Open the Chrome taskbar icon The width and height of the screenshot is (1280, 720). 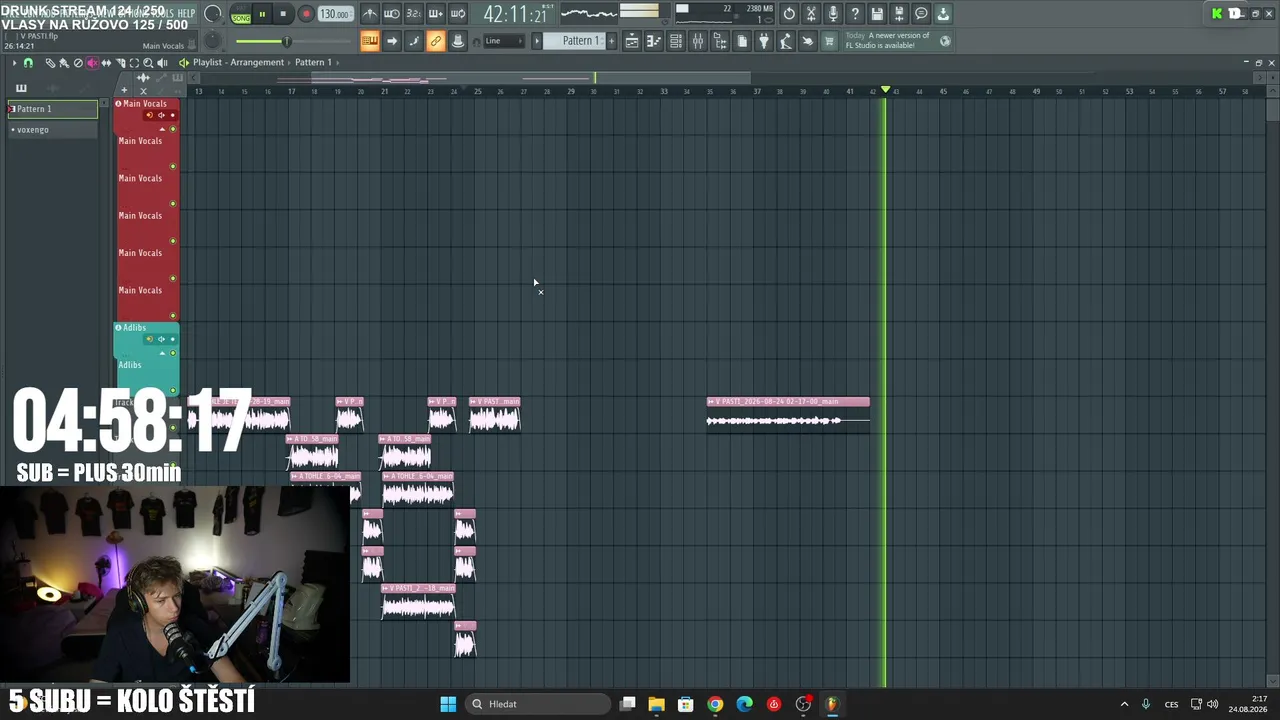[x=715, y=704]
